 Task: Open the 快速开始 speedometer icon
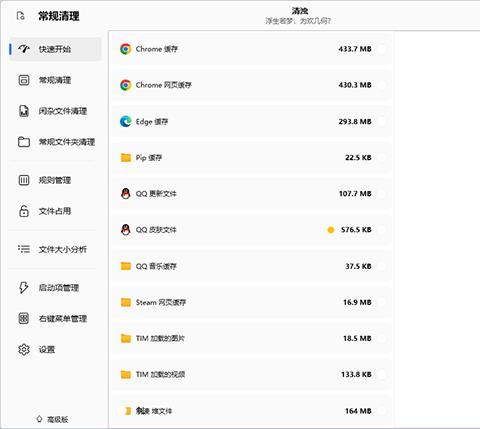[x=24, y=49]
